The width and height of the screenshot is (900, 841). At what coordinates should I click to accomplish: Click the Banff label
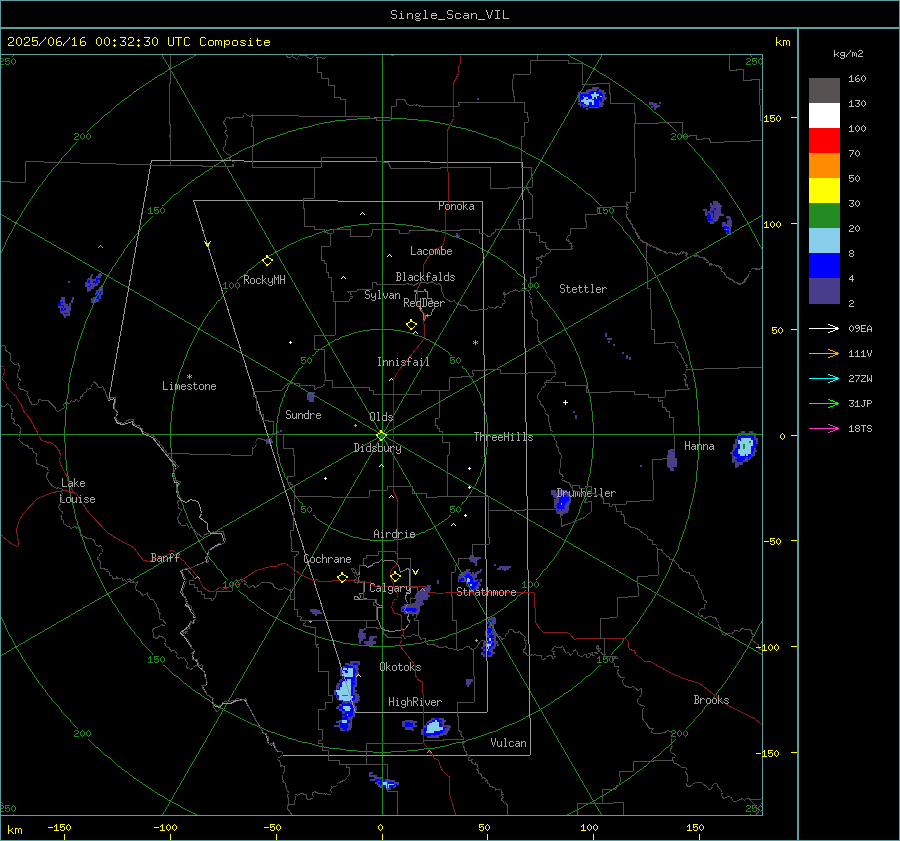(165, 558)
